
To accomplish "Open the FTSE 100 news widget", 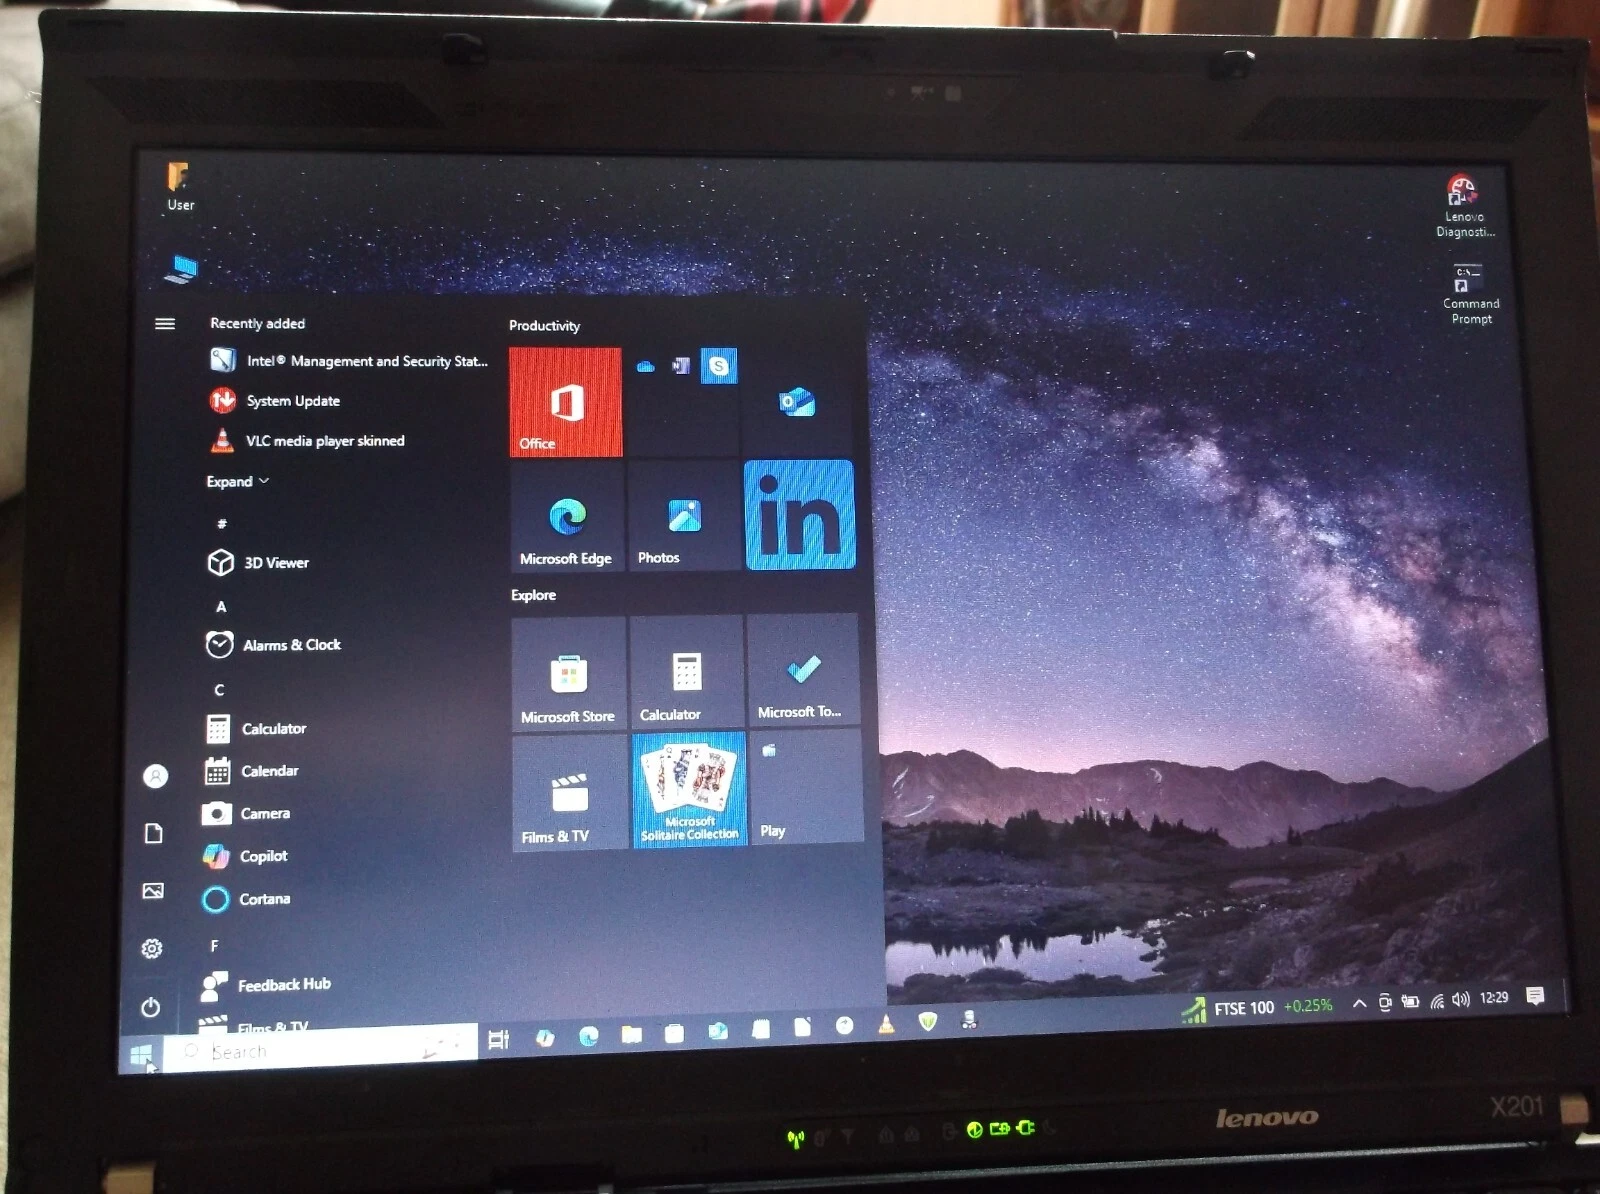I will click(x=1258, y=1008).
